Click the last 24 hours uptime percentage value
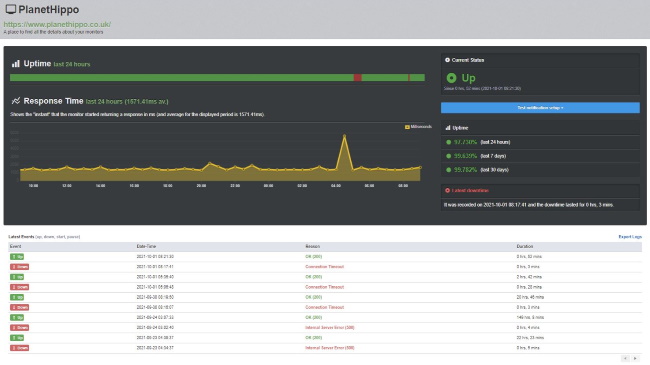This screenshot has width=650, height=365. click(x=465, y=142)
